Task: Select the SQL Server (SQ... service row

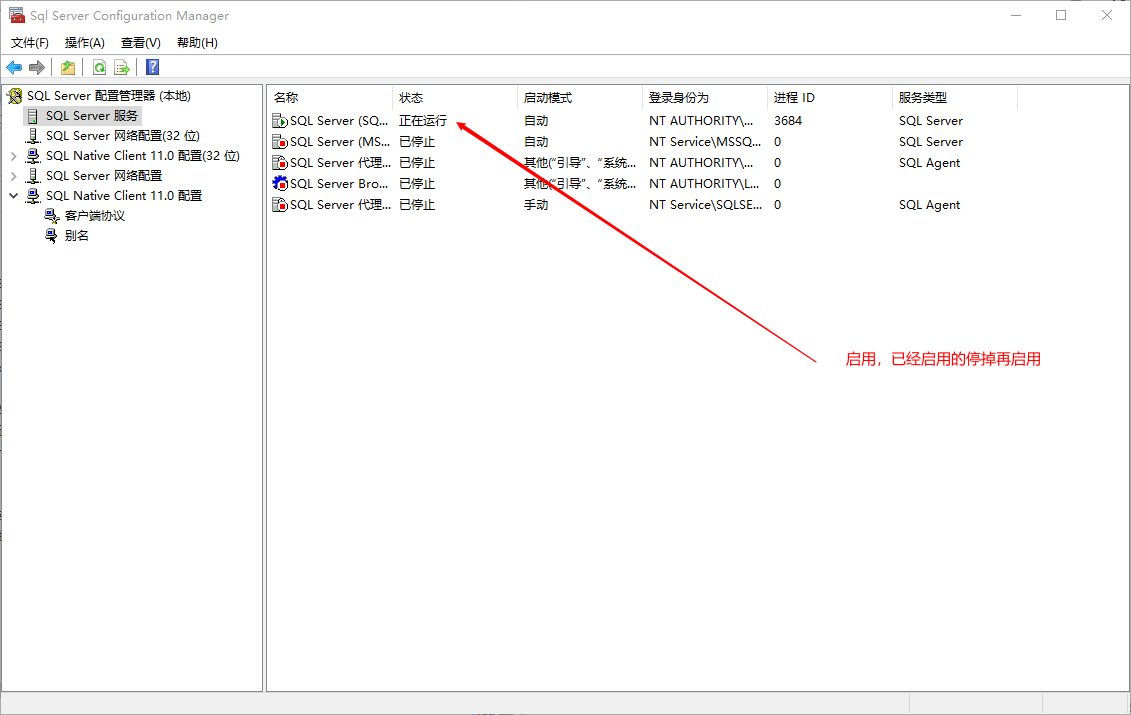Action: 642,121
